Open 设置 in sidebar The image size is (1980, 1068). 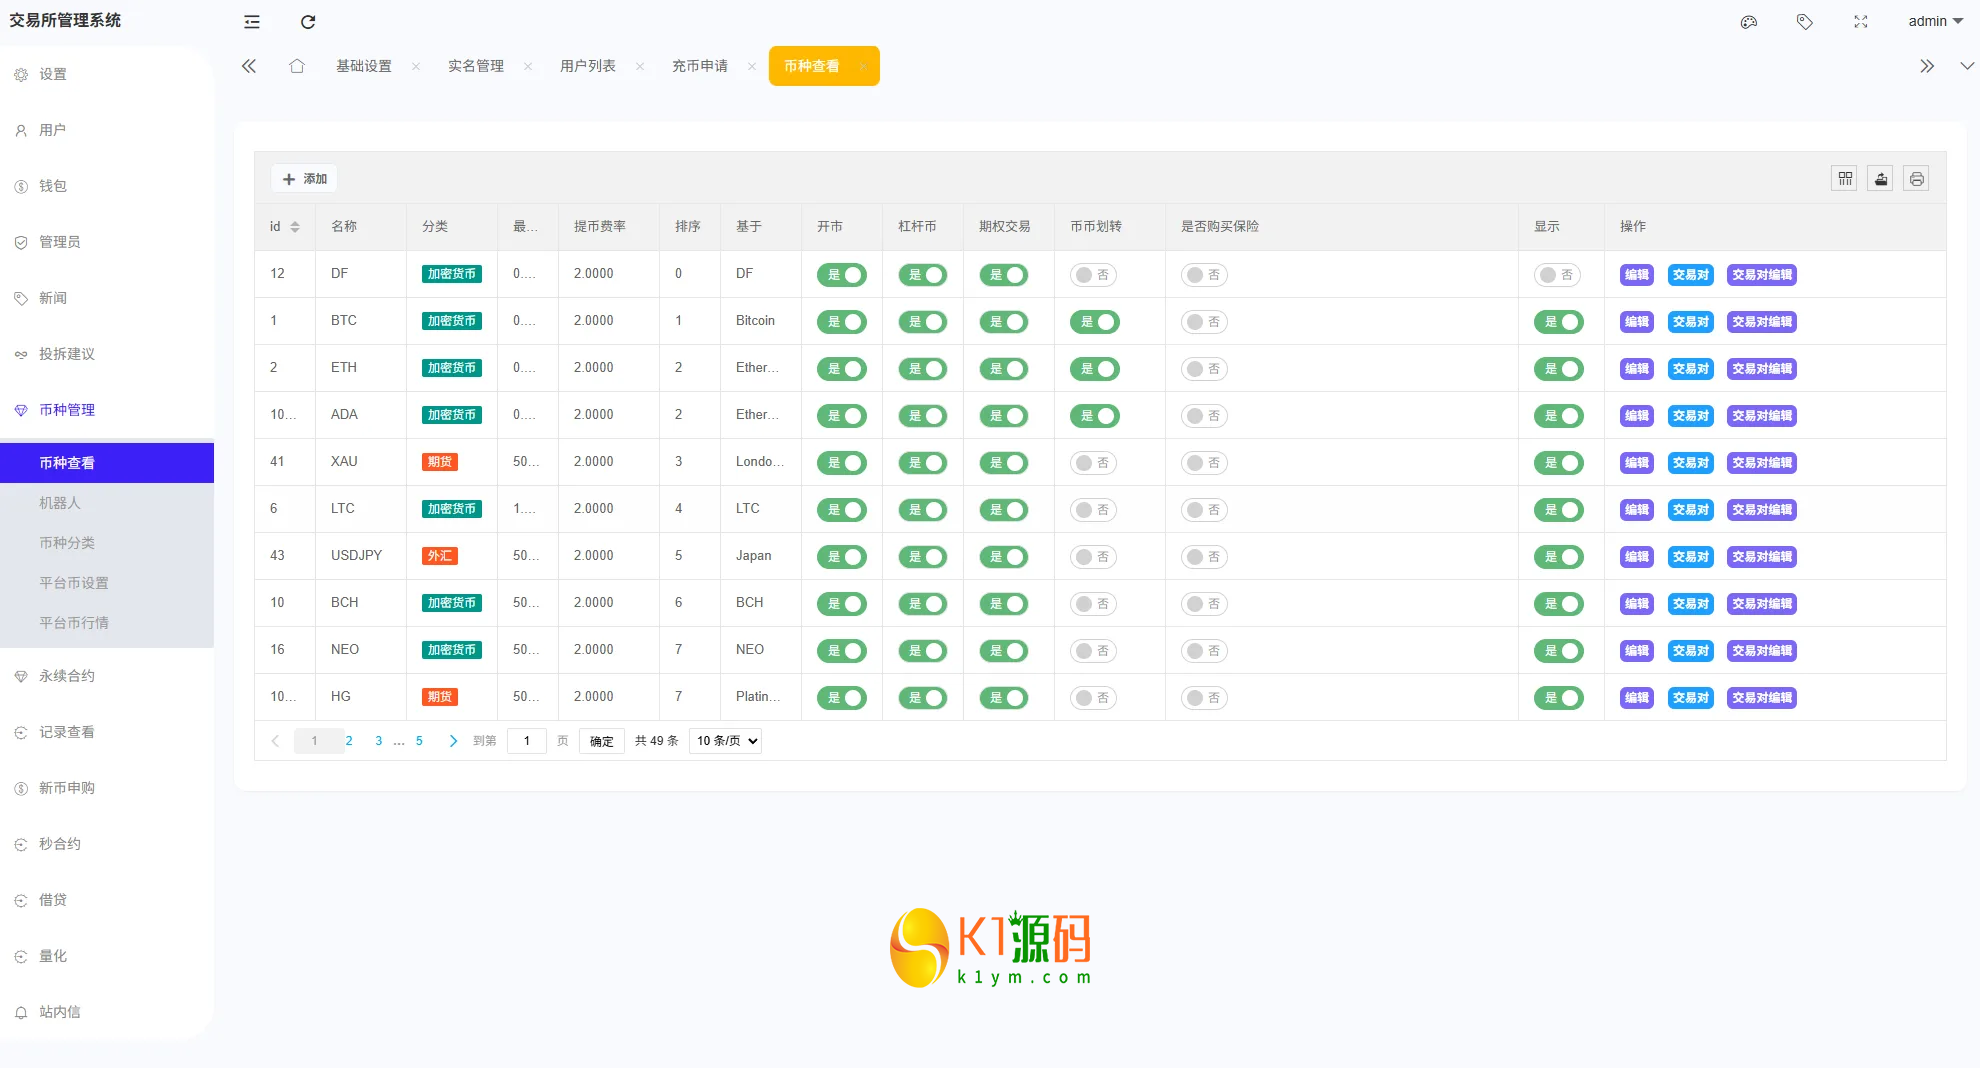pyautogui.click(x=107, y=74)
